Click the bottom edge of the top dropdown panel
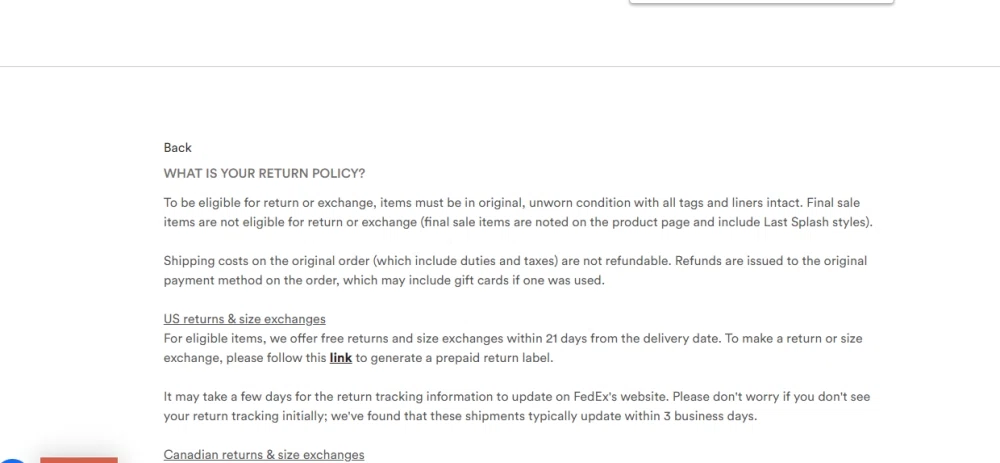 pos(761,3)
